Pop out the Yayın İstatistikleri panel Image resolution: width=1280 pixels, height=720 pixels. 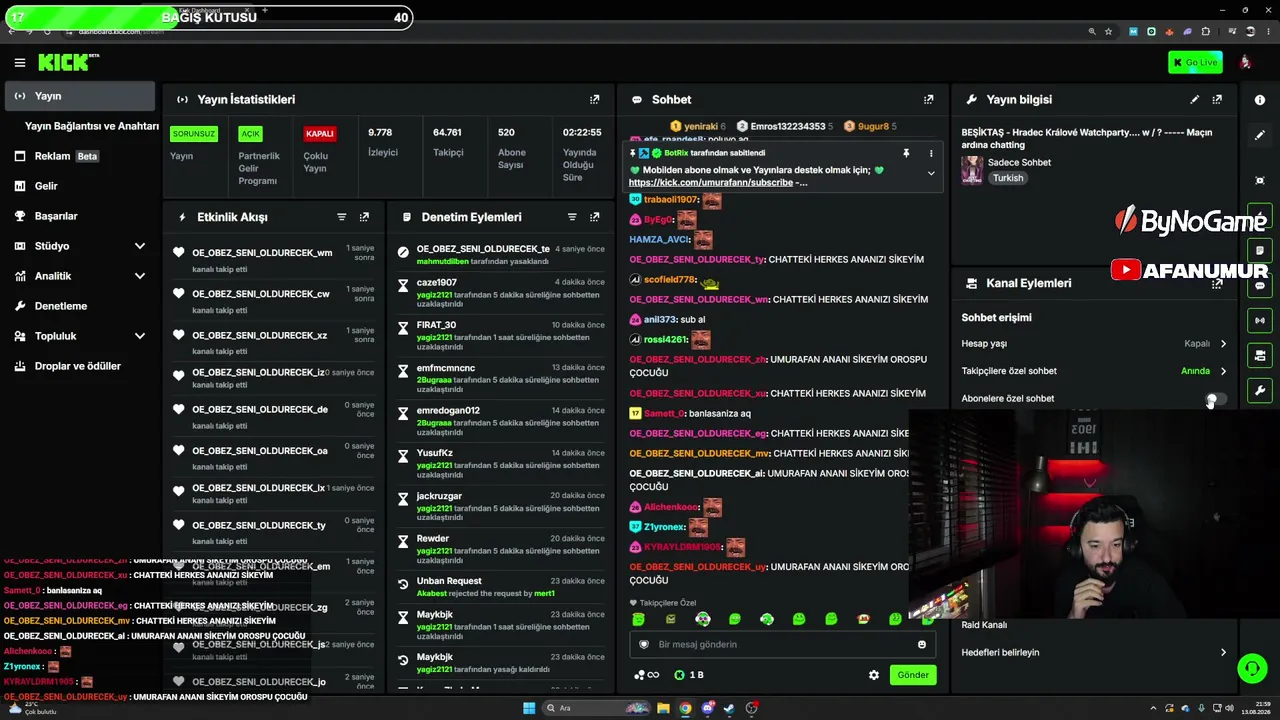(594, 100)
